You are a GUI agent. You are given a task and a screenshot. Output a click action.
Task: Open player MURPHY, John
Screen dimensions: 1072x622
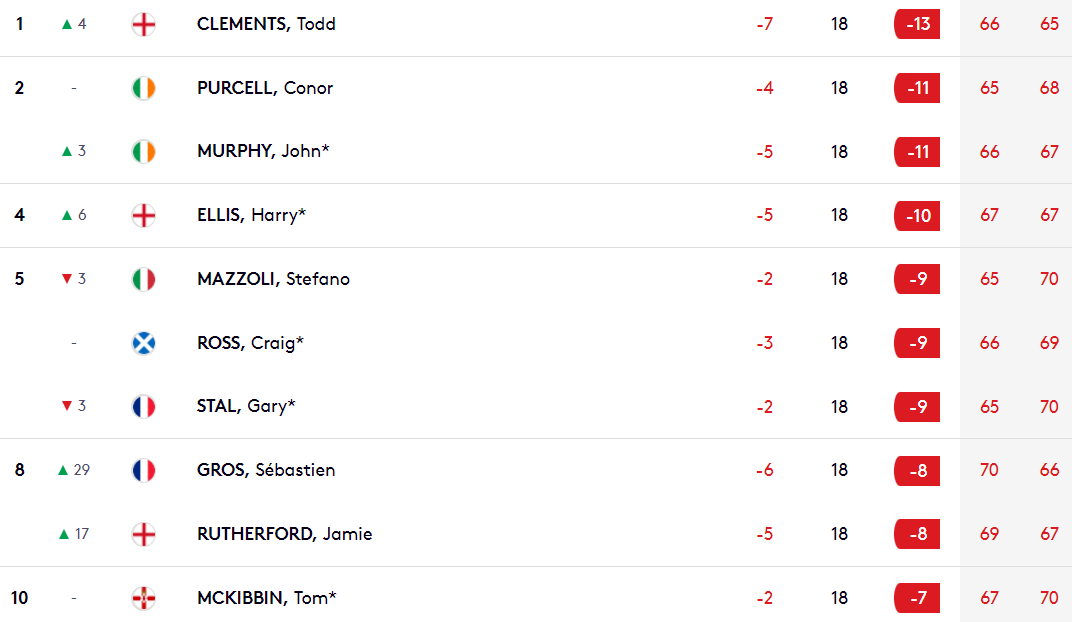[263, 151]
